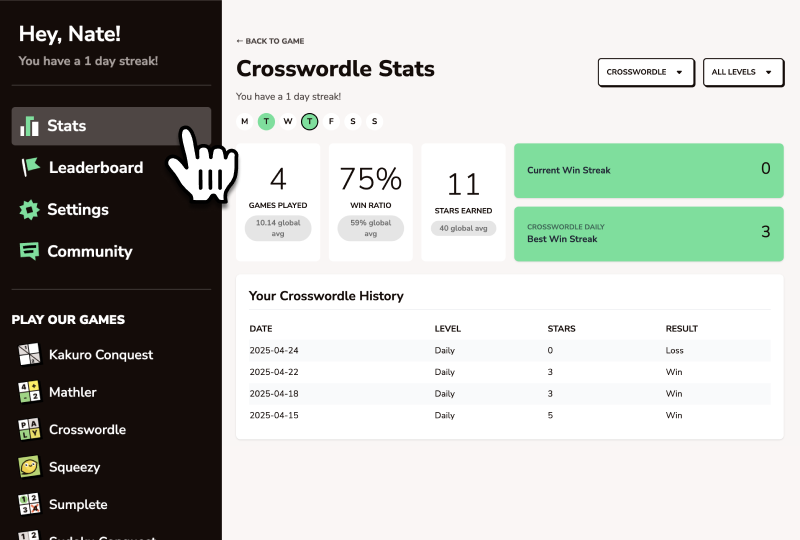Click the Kakuro Conquest game icon

tap(29, 354)
